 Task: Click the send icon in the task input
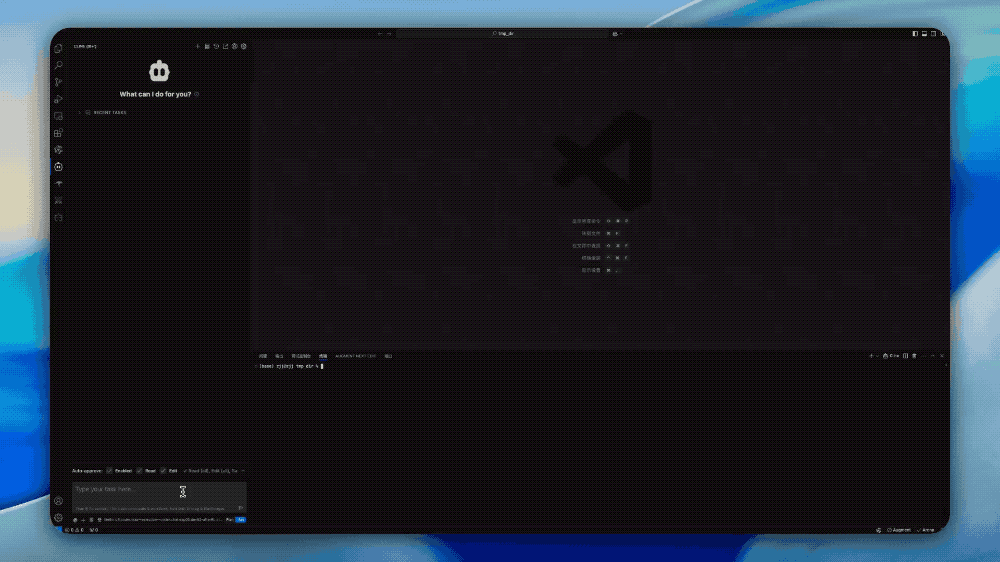coord(240,508)
